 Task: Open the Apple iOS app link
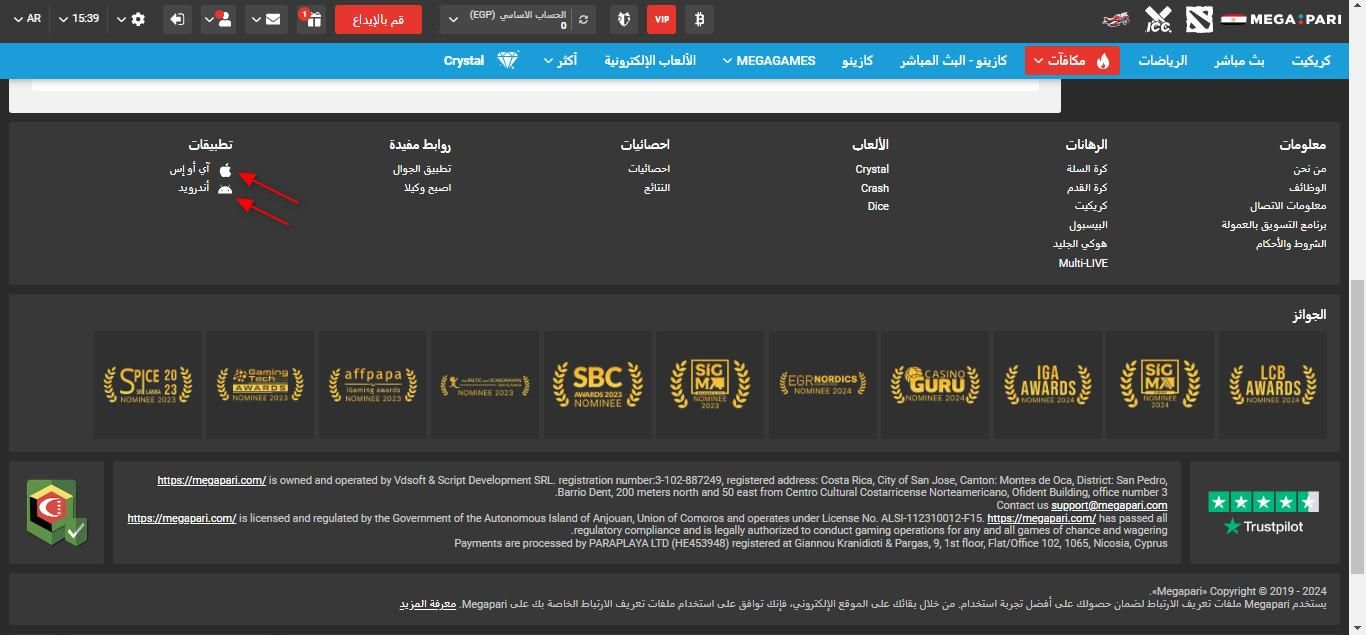pos(226,170)
